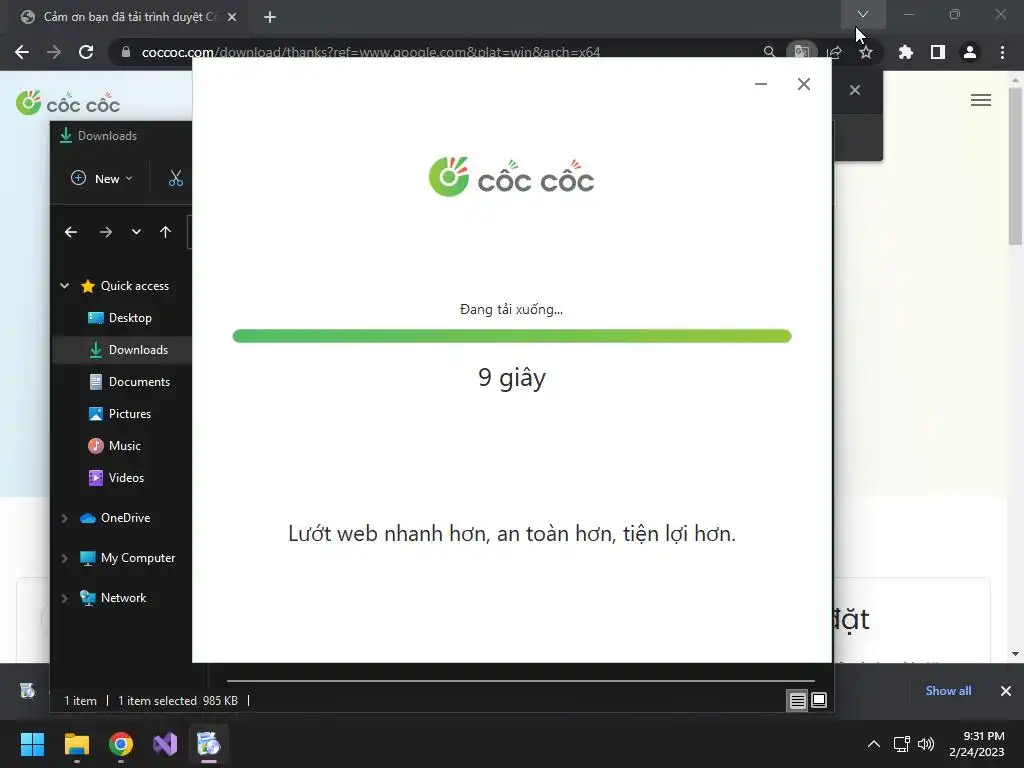Expand the OneDrive tree node
This screenshot has height=768, width=1024.
click(x=65, y=518)
